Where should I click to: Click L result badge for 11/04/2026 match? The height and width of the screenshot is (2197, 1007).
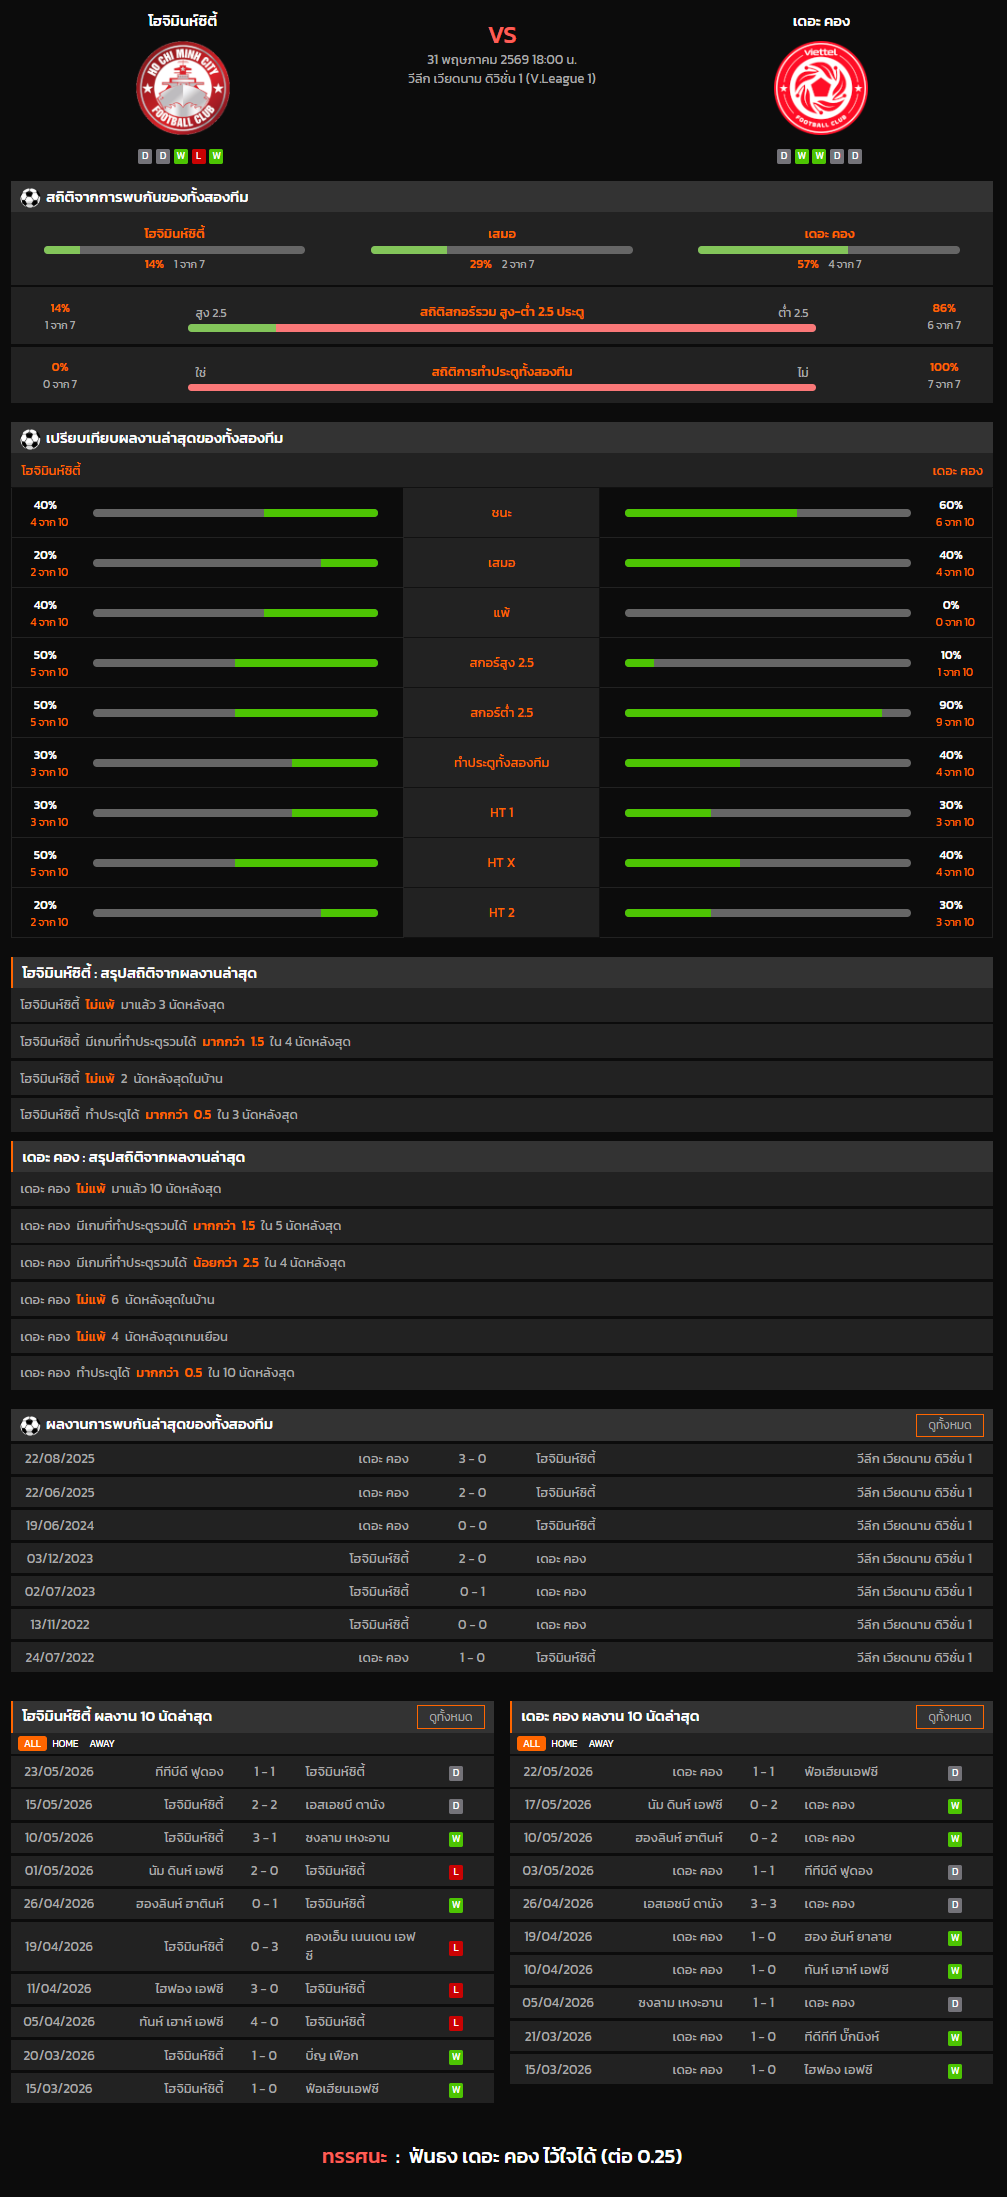(x=456, y=1990)
